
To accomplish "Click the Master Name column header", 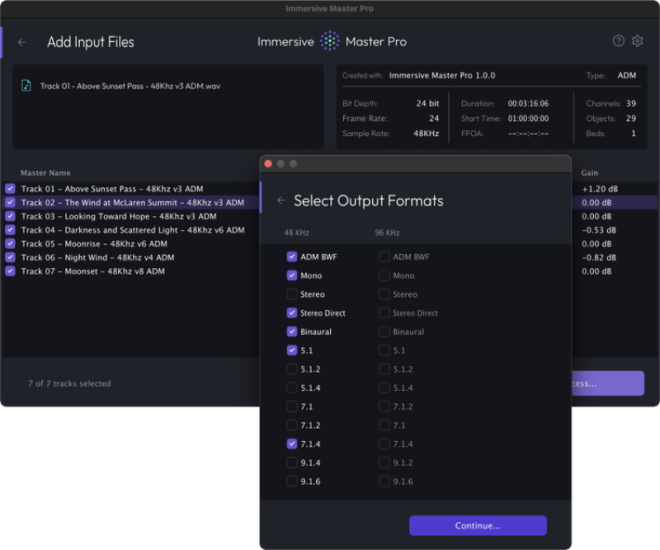I will point(46,173).
